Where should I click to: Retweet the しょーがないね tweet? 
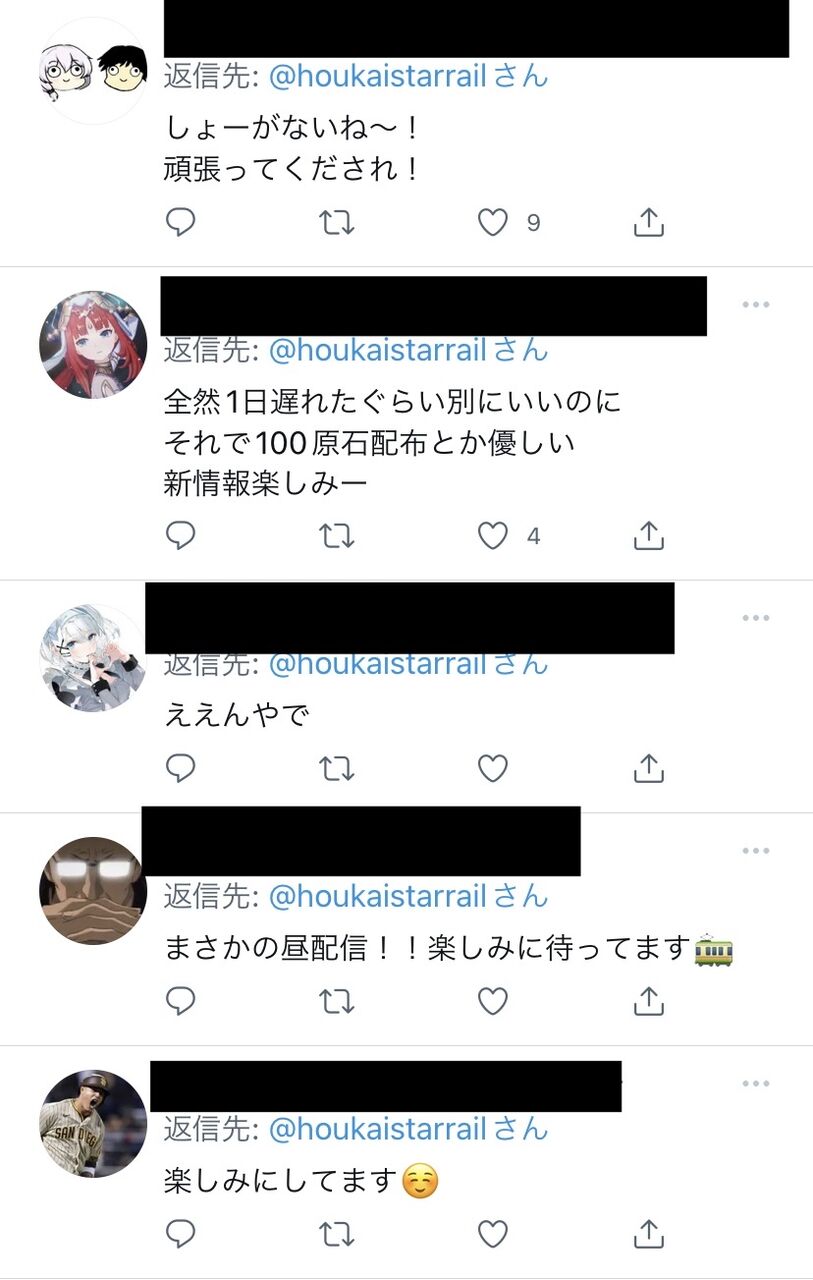tap(337, 222)
